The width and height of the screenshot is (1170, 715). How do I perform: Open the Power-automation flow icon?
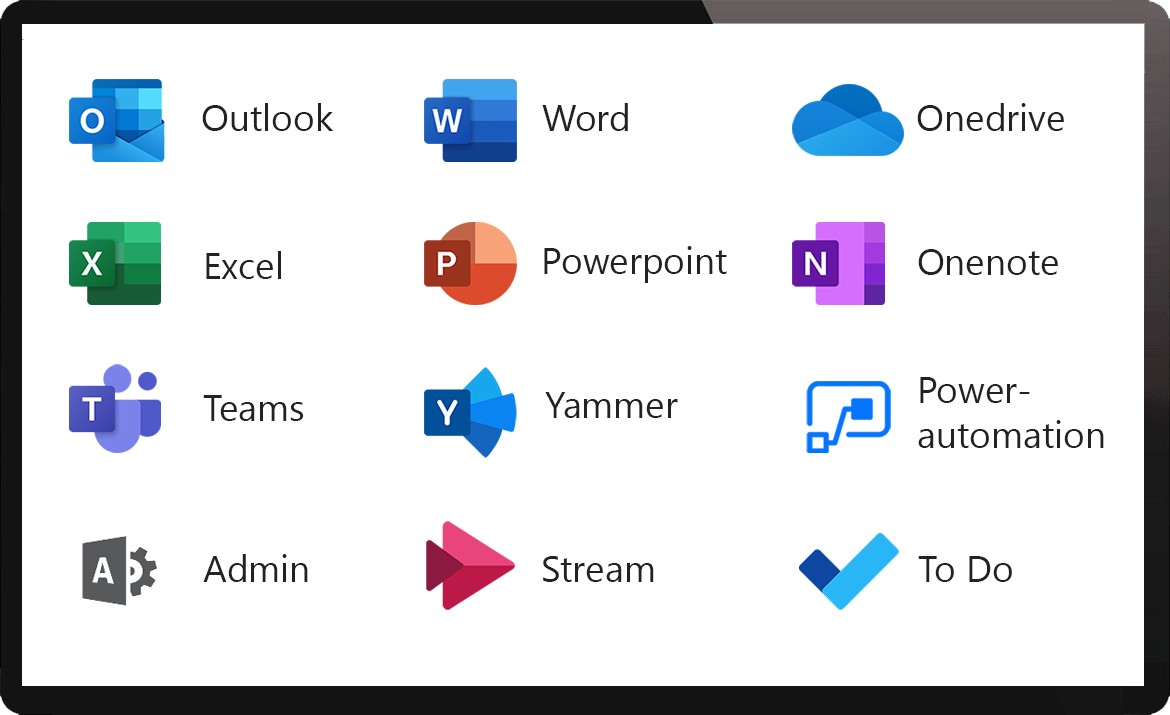(845, 414)
